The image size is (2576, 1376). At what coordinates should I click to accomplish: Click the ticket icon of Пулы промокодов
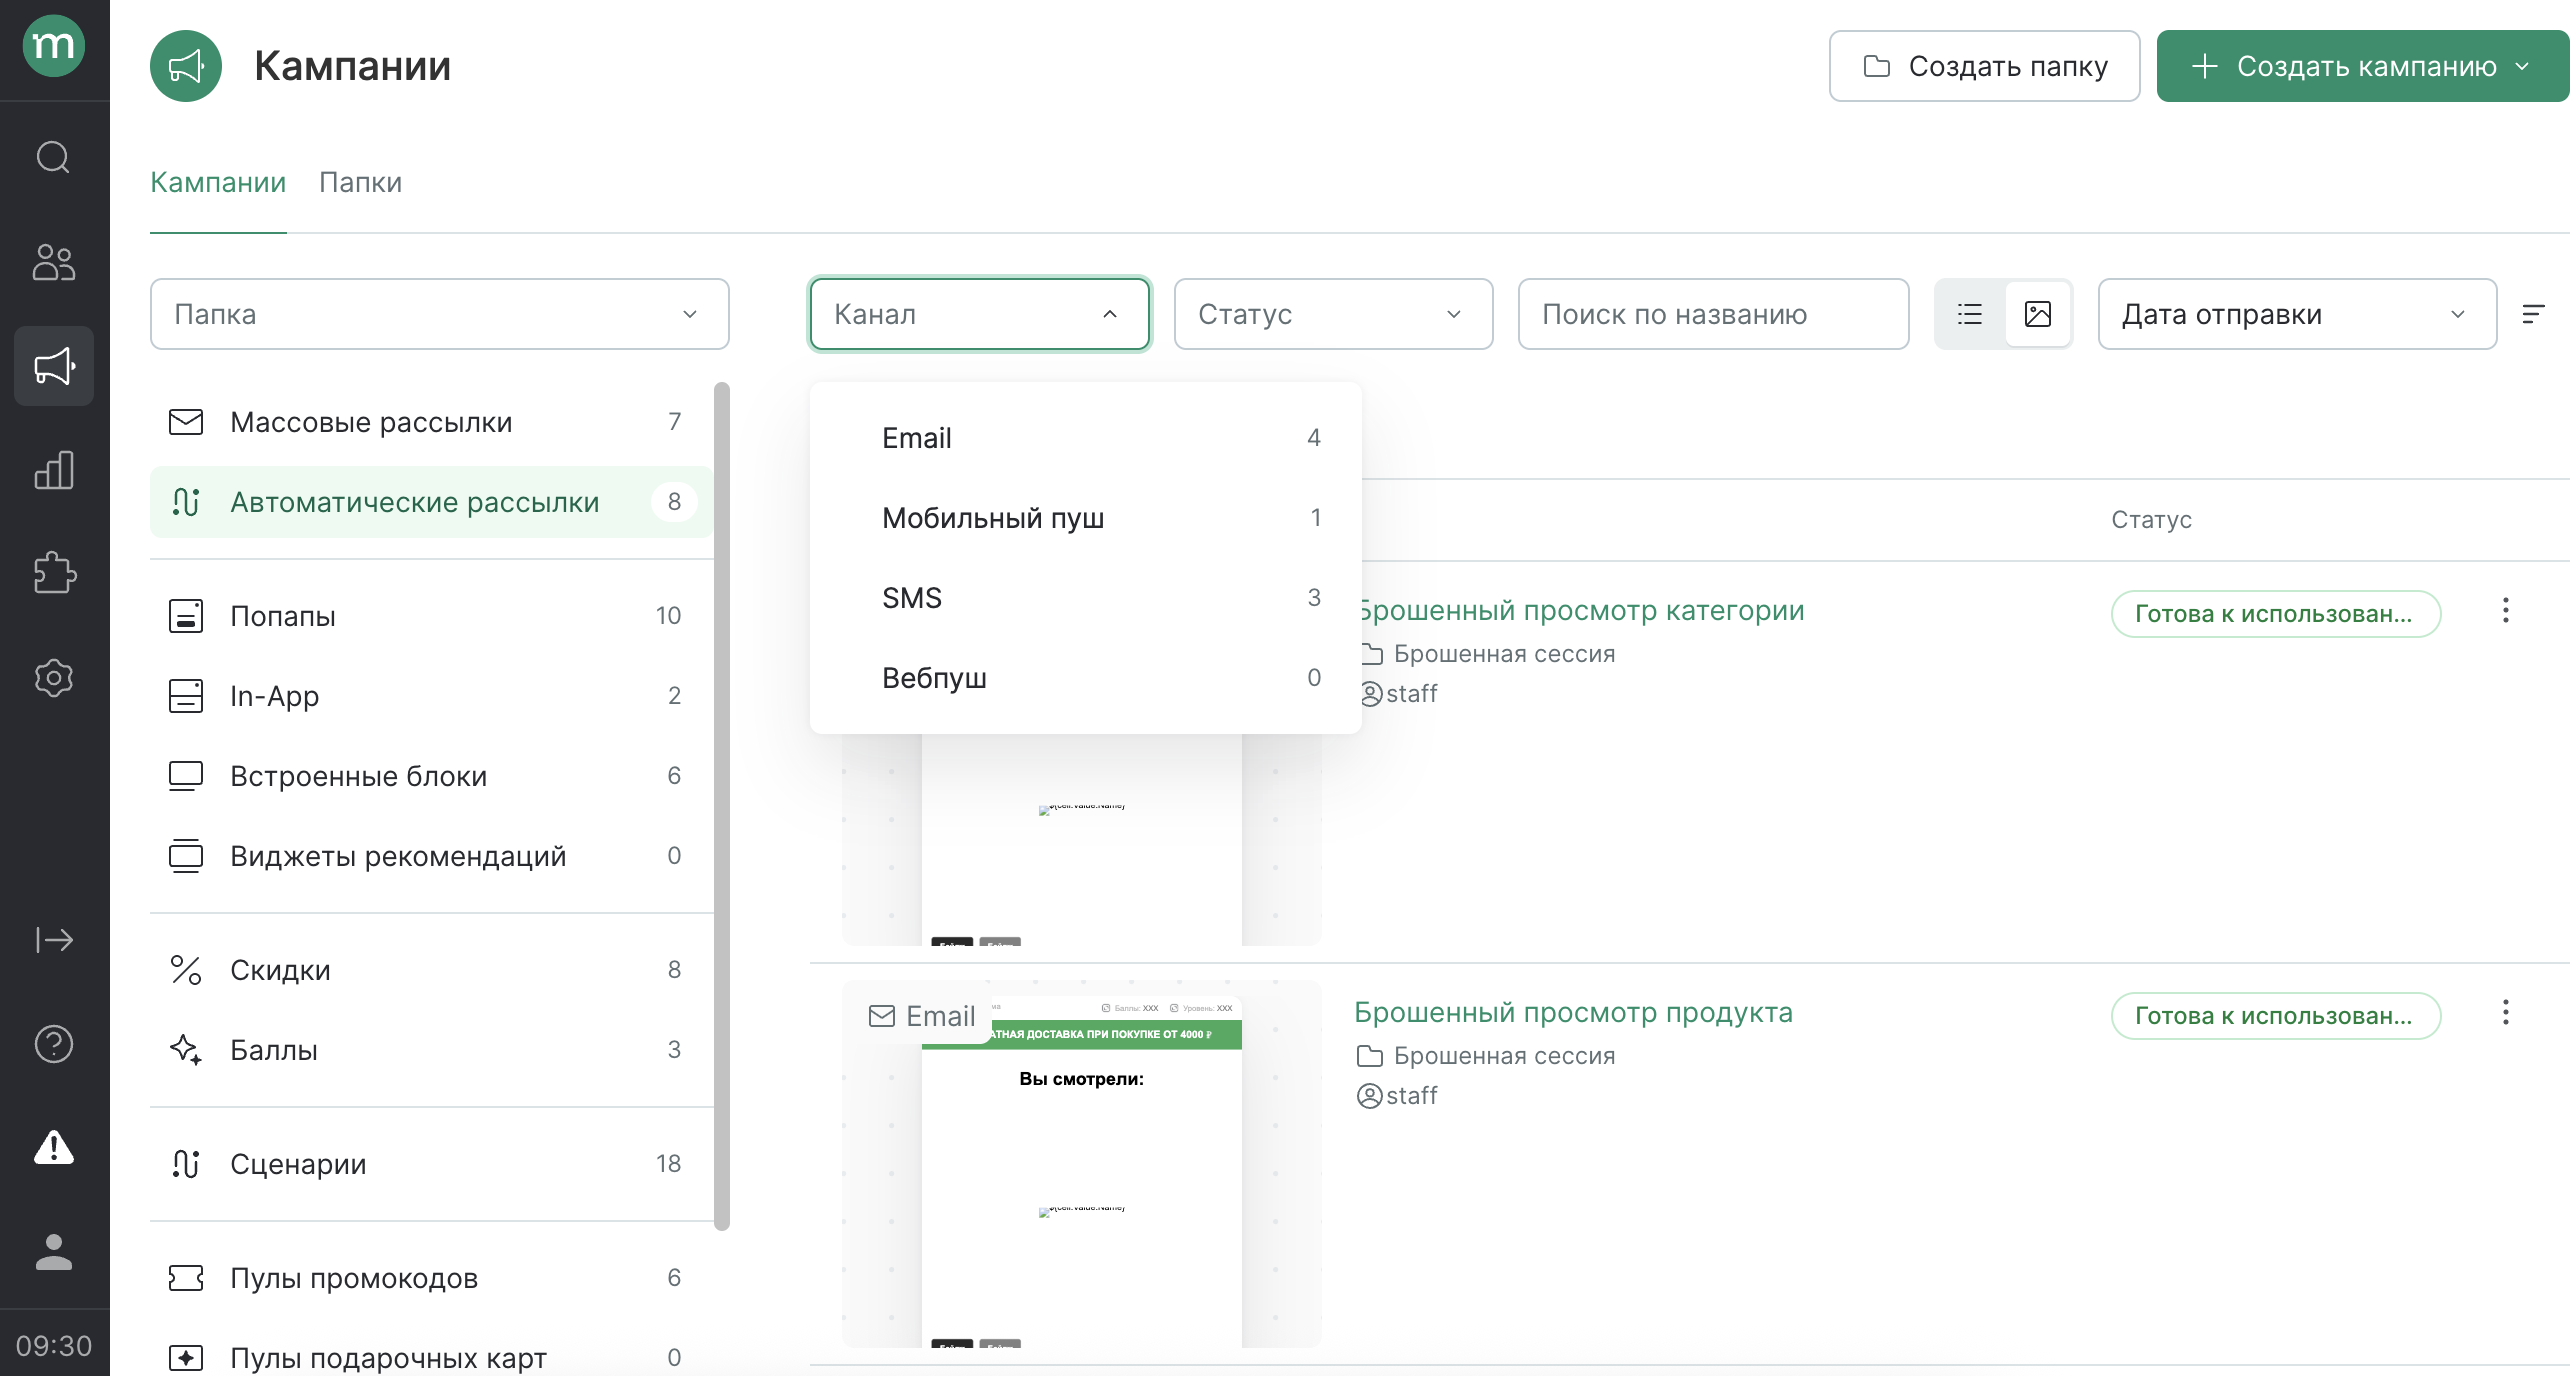186,1278
